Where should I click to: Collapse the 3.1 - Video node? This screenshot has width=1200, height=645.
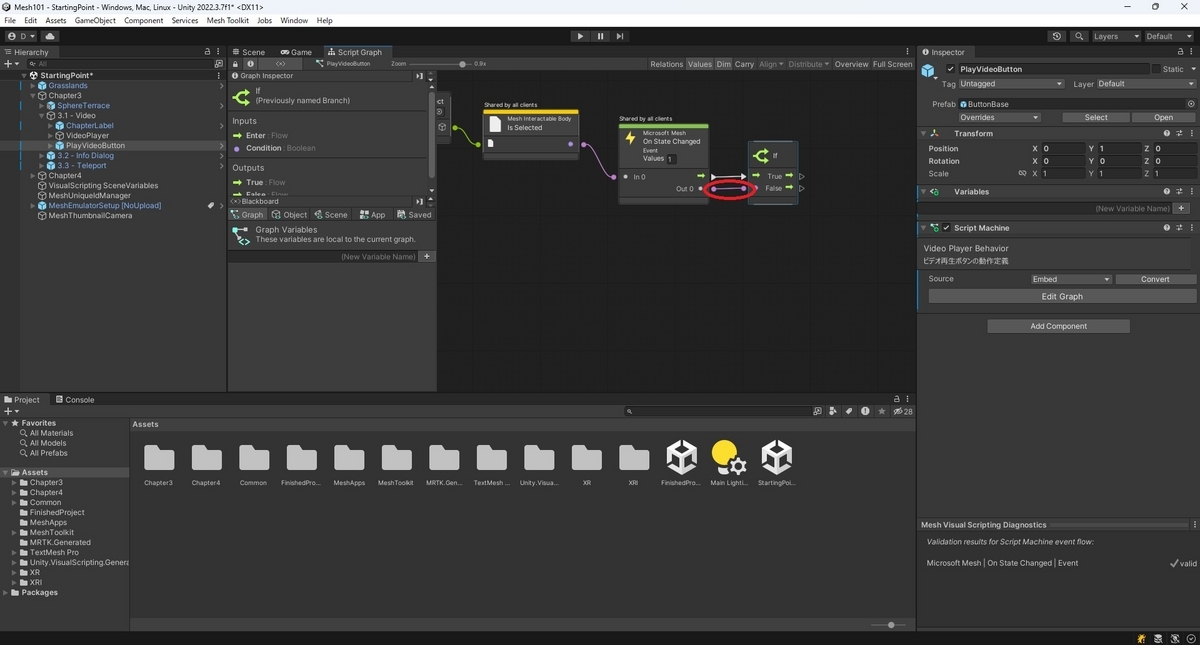coord(42,115)
